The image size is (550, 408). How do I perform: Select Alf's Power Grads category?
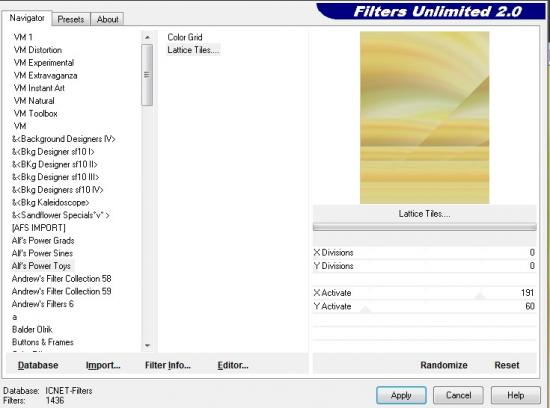pyautogui.click(x=43, y=241)
